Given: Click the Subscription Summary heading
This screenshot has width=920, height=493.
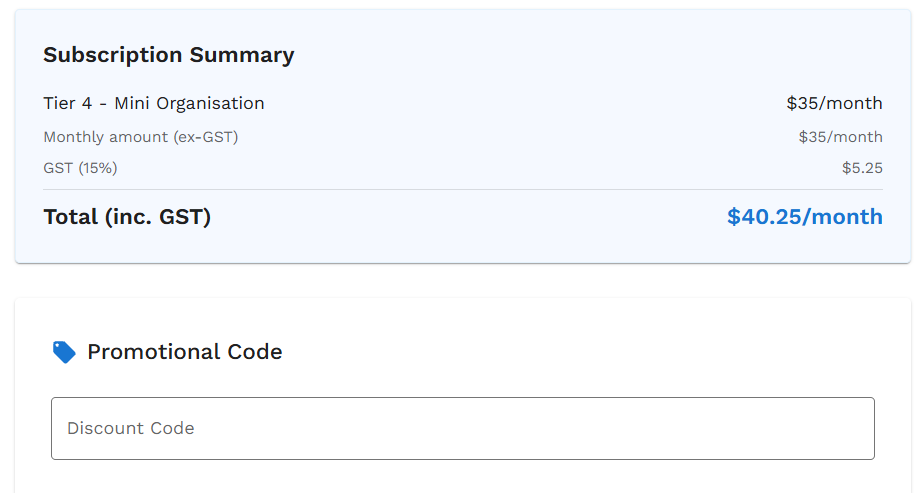Looking at the screenshot, I should coord(168,55).
